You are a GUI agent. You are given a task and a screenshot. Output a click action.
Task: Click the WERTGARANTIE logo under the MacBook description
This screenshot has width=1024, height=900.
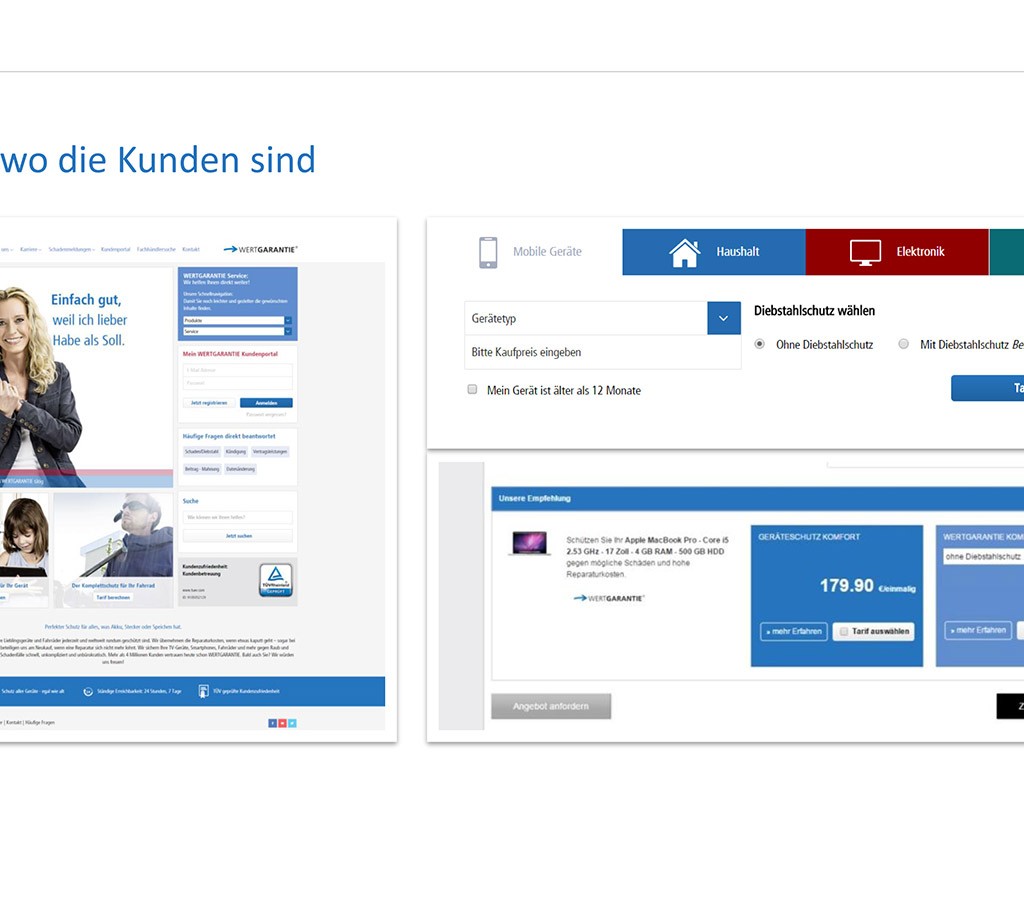[x=609, y=598]
